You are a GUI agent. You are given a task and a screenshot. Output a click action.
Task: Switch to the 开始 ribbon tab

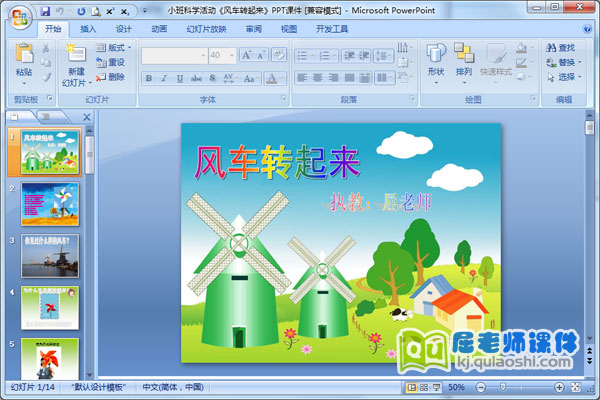coord(53,29)
